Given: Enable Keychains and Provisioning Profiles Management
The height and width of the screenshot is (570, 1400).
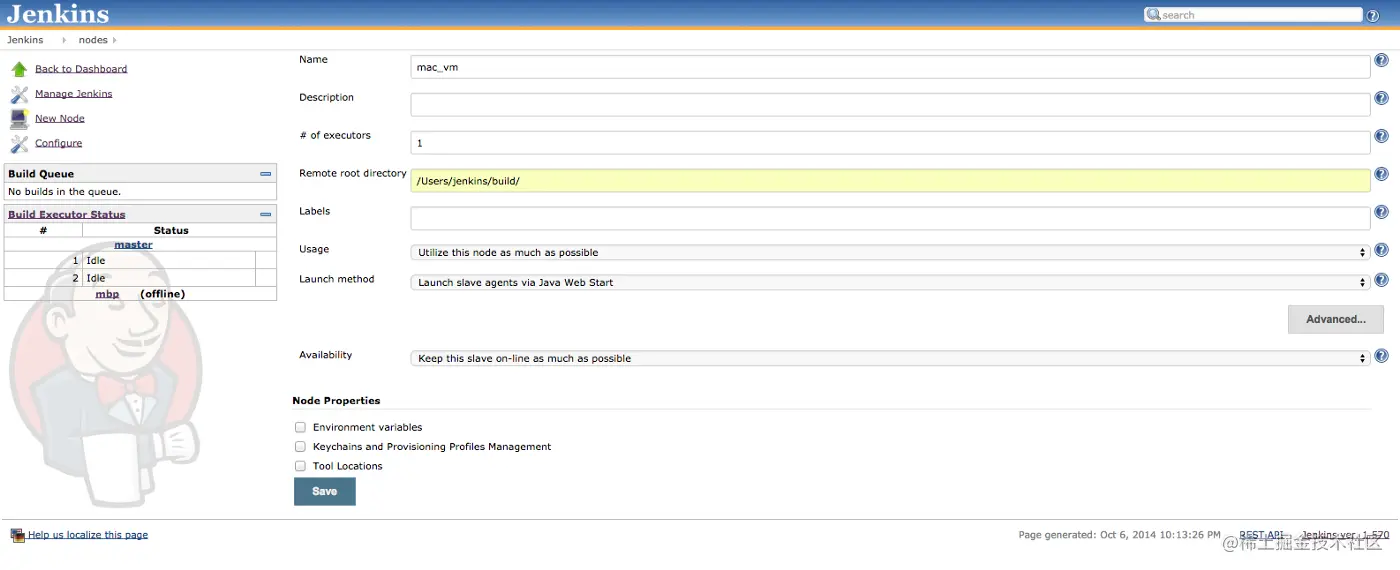Looking at the screenshot, I should click(x=300, y=447).
